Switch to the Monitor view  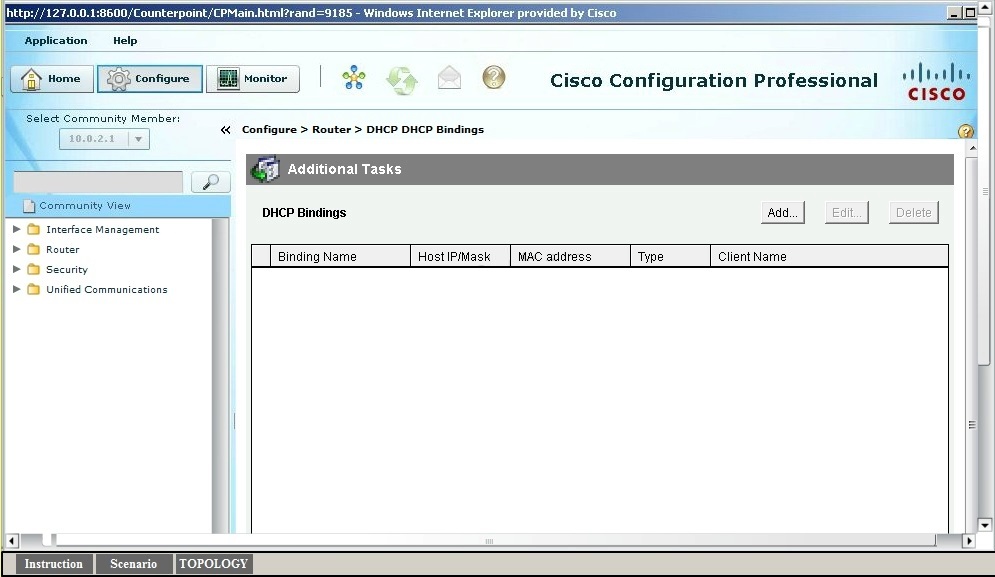(253, 79)
